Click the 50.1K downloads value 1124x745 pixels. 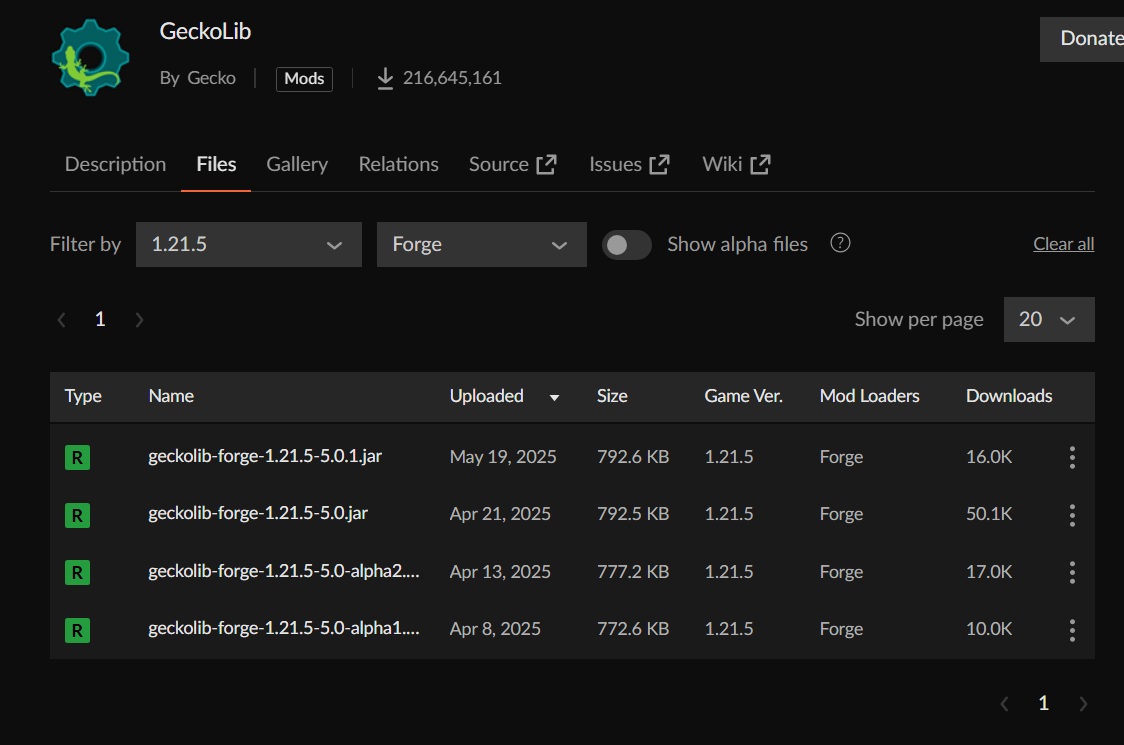click(x=989, y=514)
